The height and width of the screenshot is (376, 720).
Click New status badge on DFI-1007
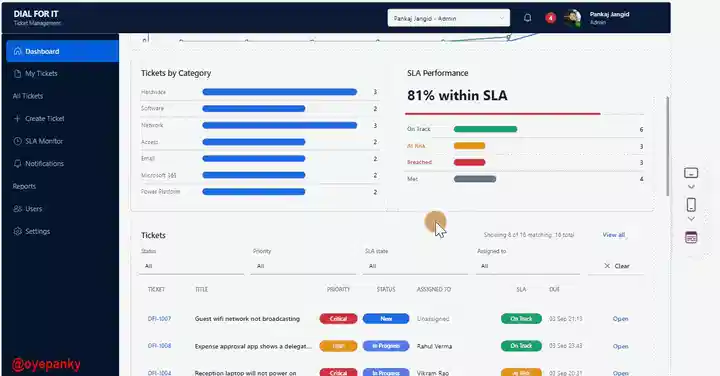[386, 319]
